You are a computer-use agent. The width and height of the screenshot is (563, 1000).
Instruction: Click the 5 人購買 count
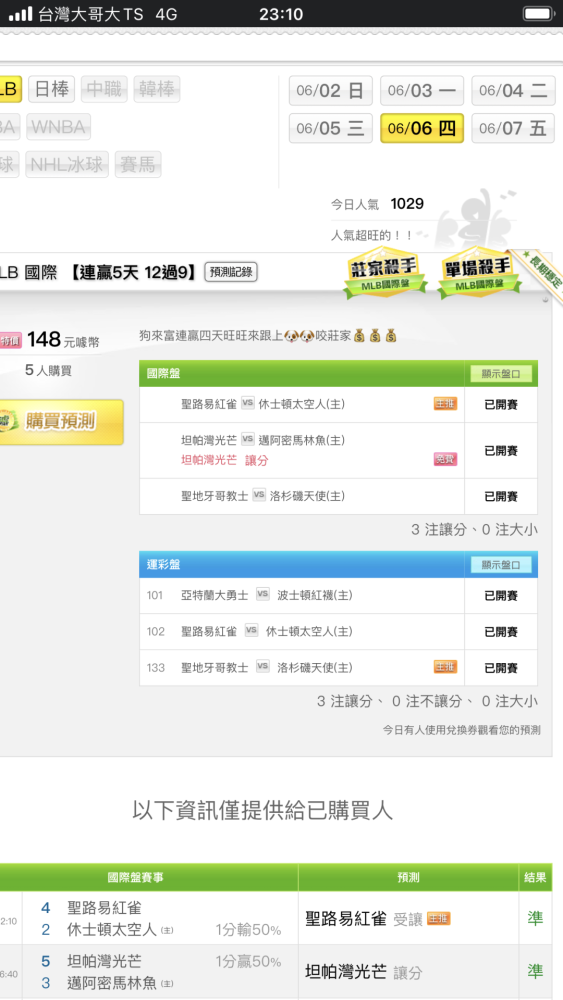coord(48,371)
